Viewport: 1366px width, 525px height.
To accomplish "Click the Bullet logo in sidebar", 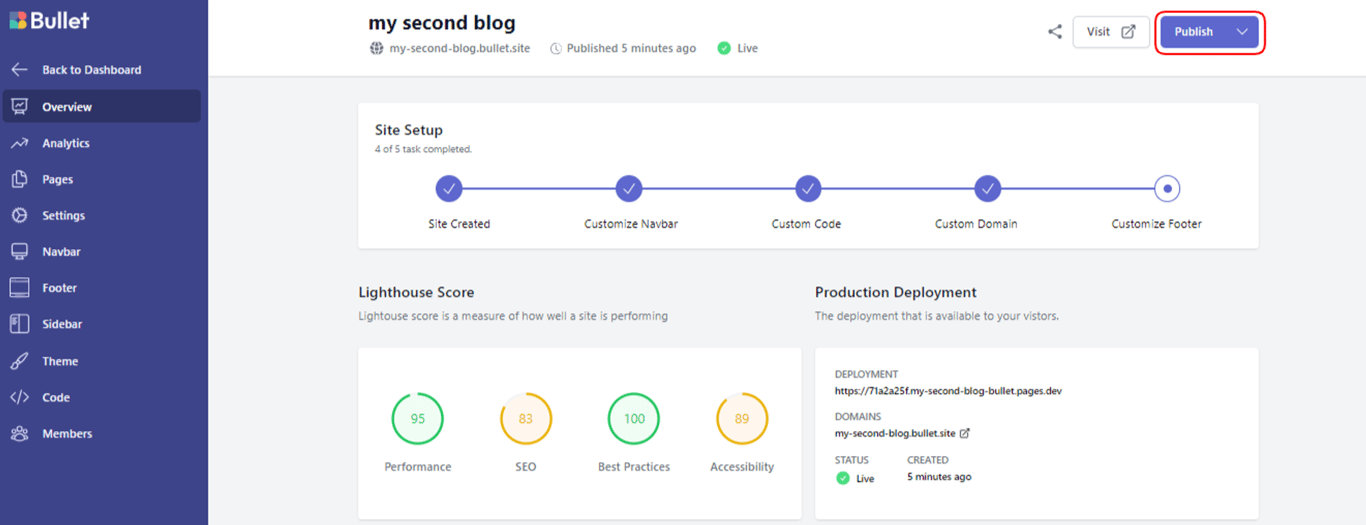I will (x=50, y=21).
